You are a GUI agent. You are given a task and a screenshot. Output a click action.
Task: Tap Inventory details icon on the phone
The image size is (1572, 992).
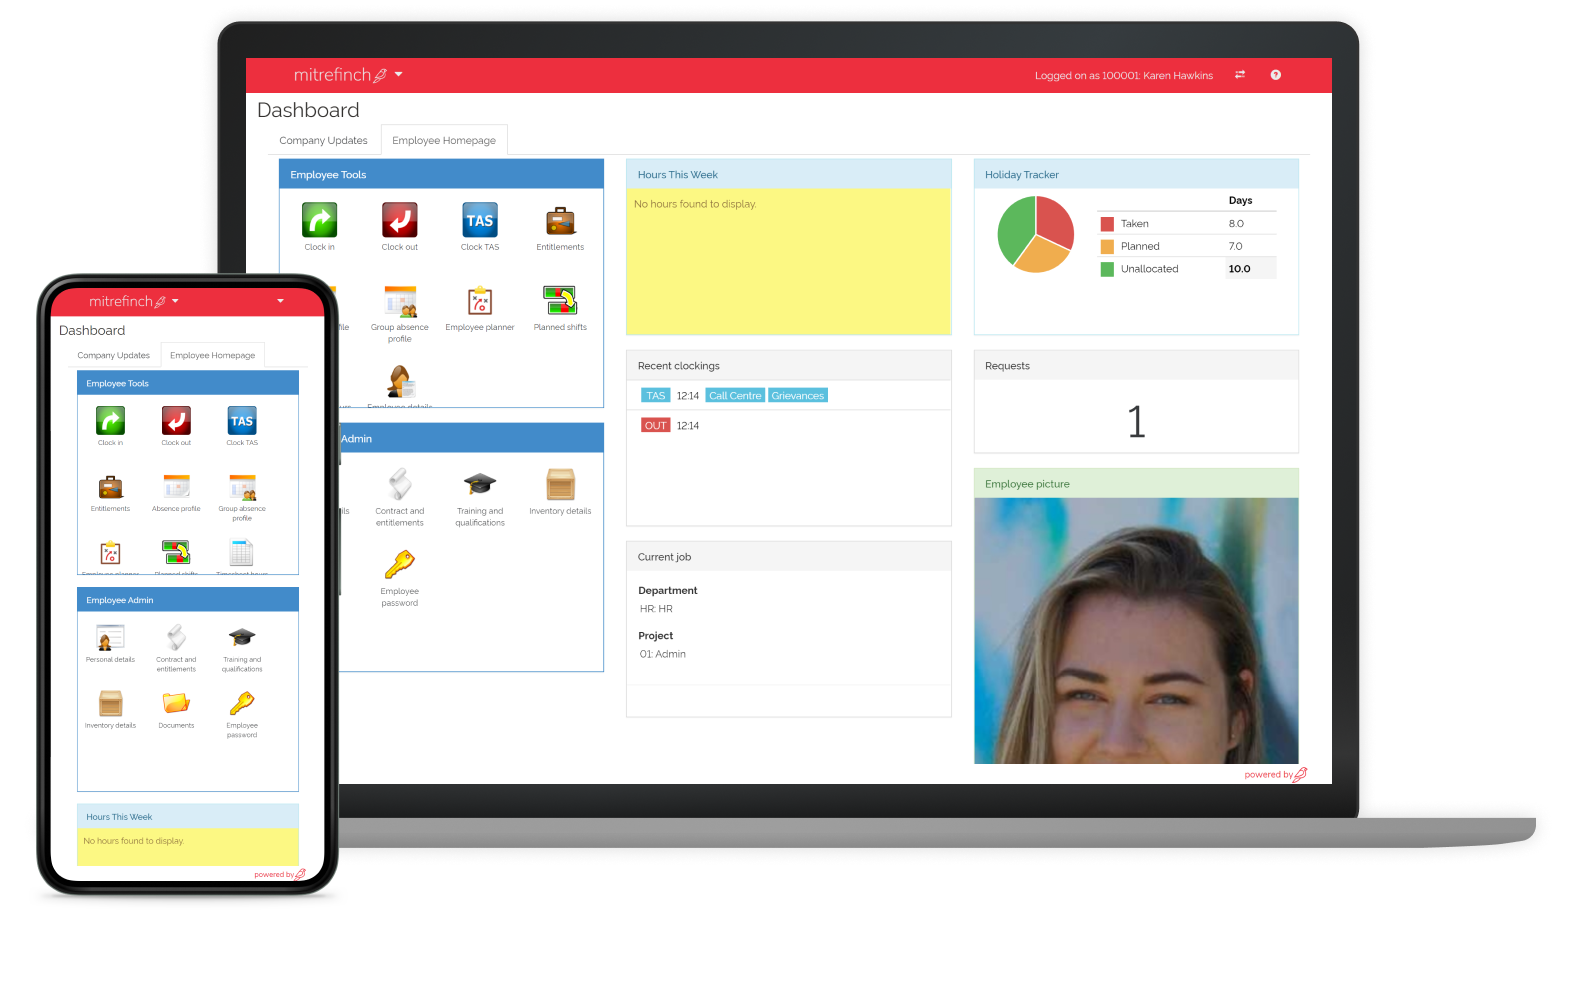(x=110, y=703)
